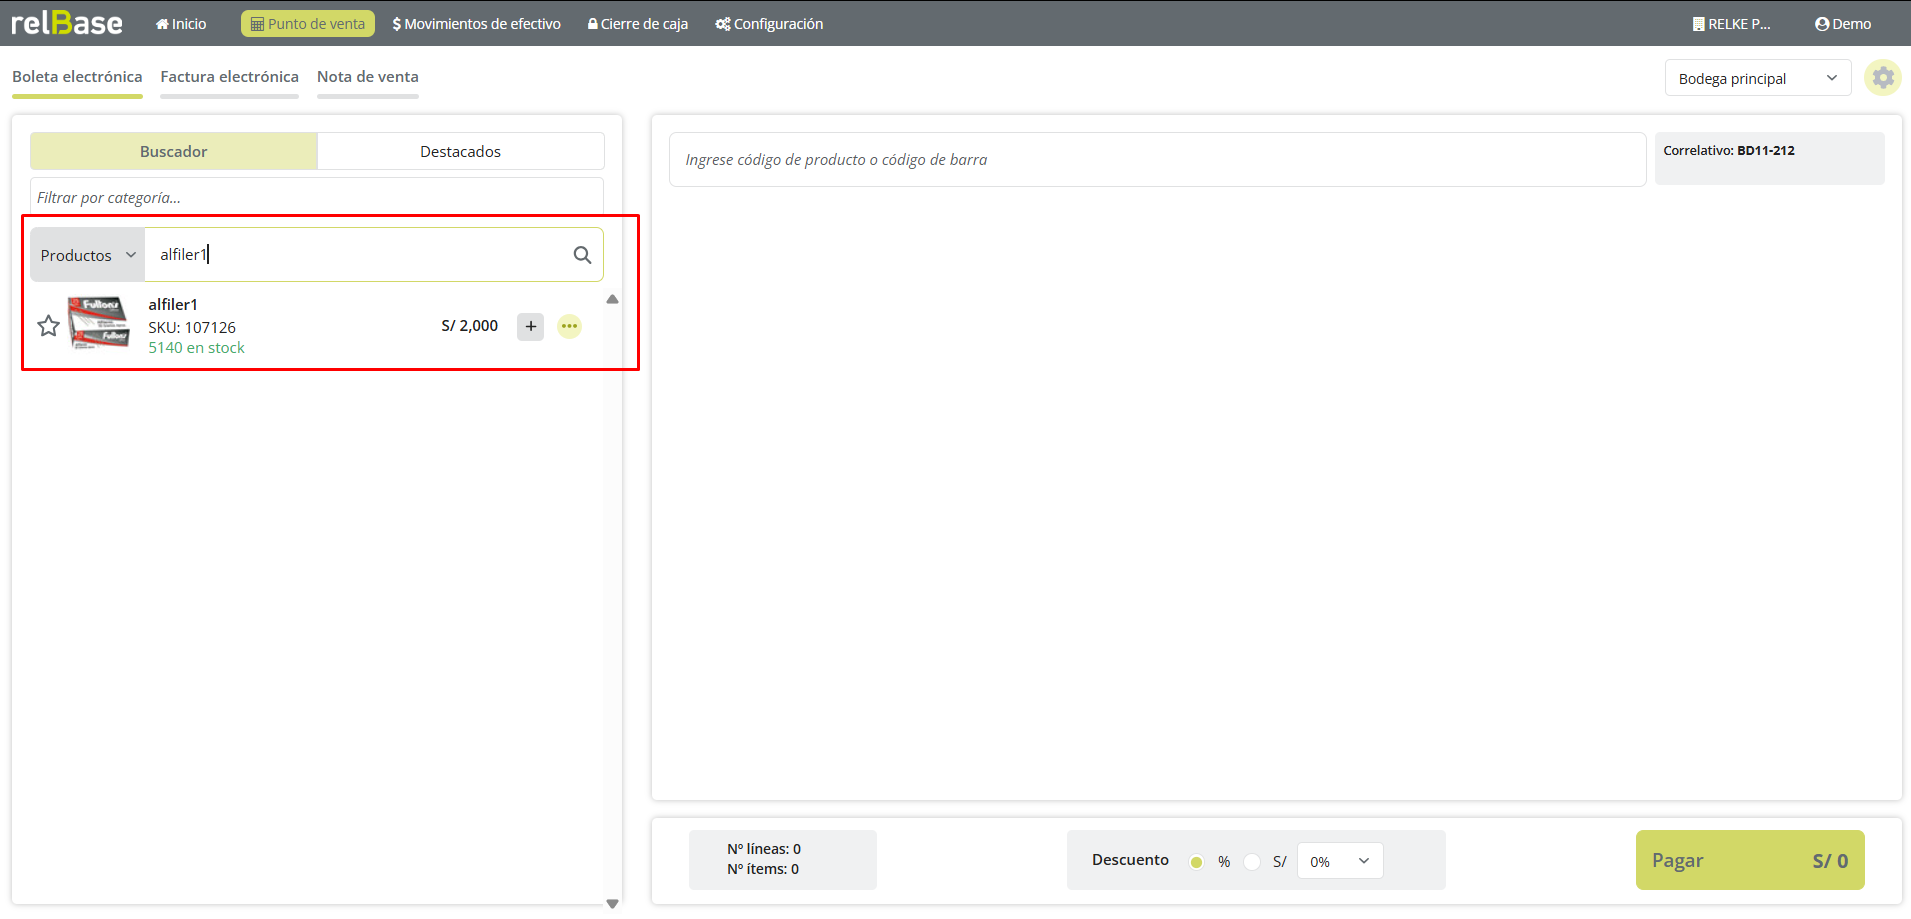Switch to the Destacados tab
This screenshot has height=919, width=1911.
pos(460,152)
